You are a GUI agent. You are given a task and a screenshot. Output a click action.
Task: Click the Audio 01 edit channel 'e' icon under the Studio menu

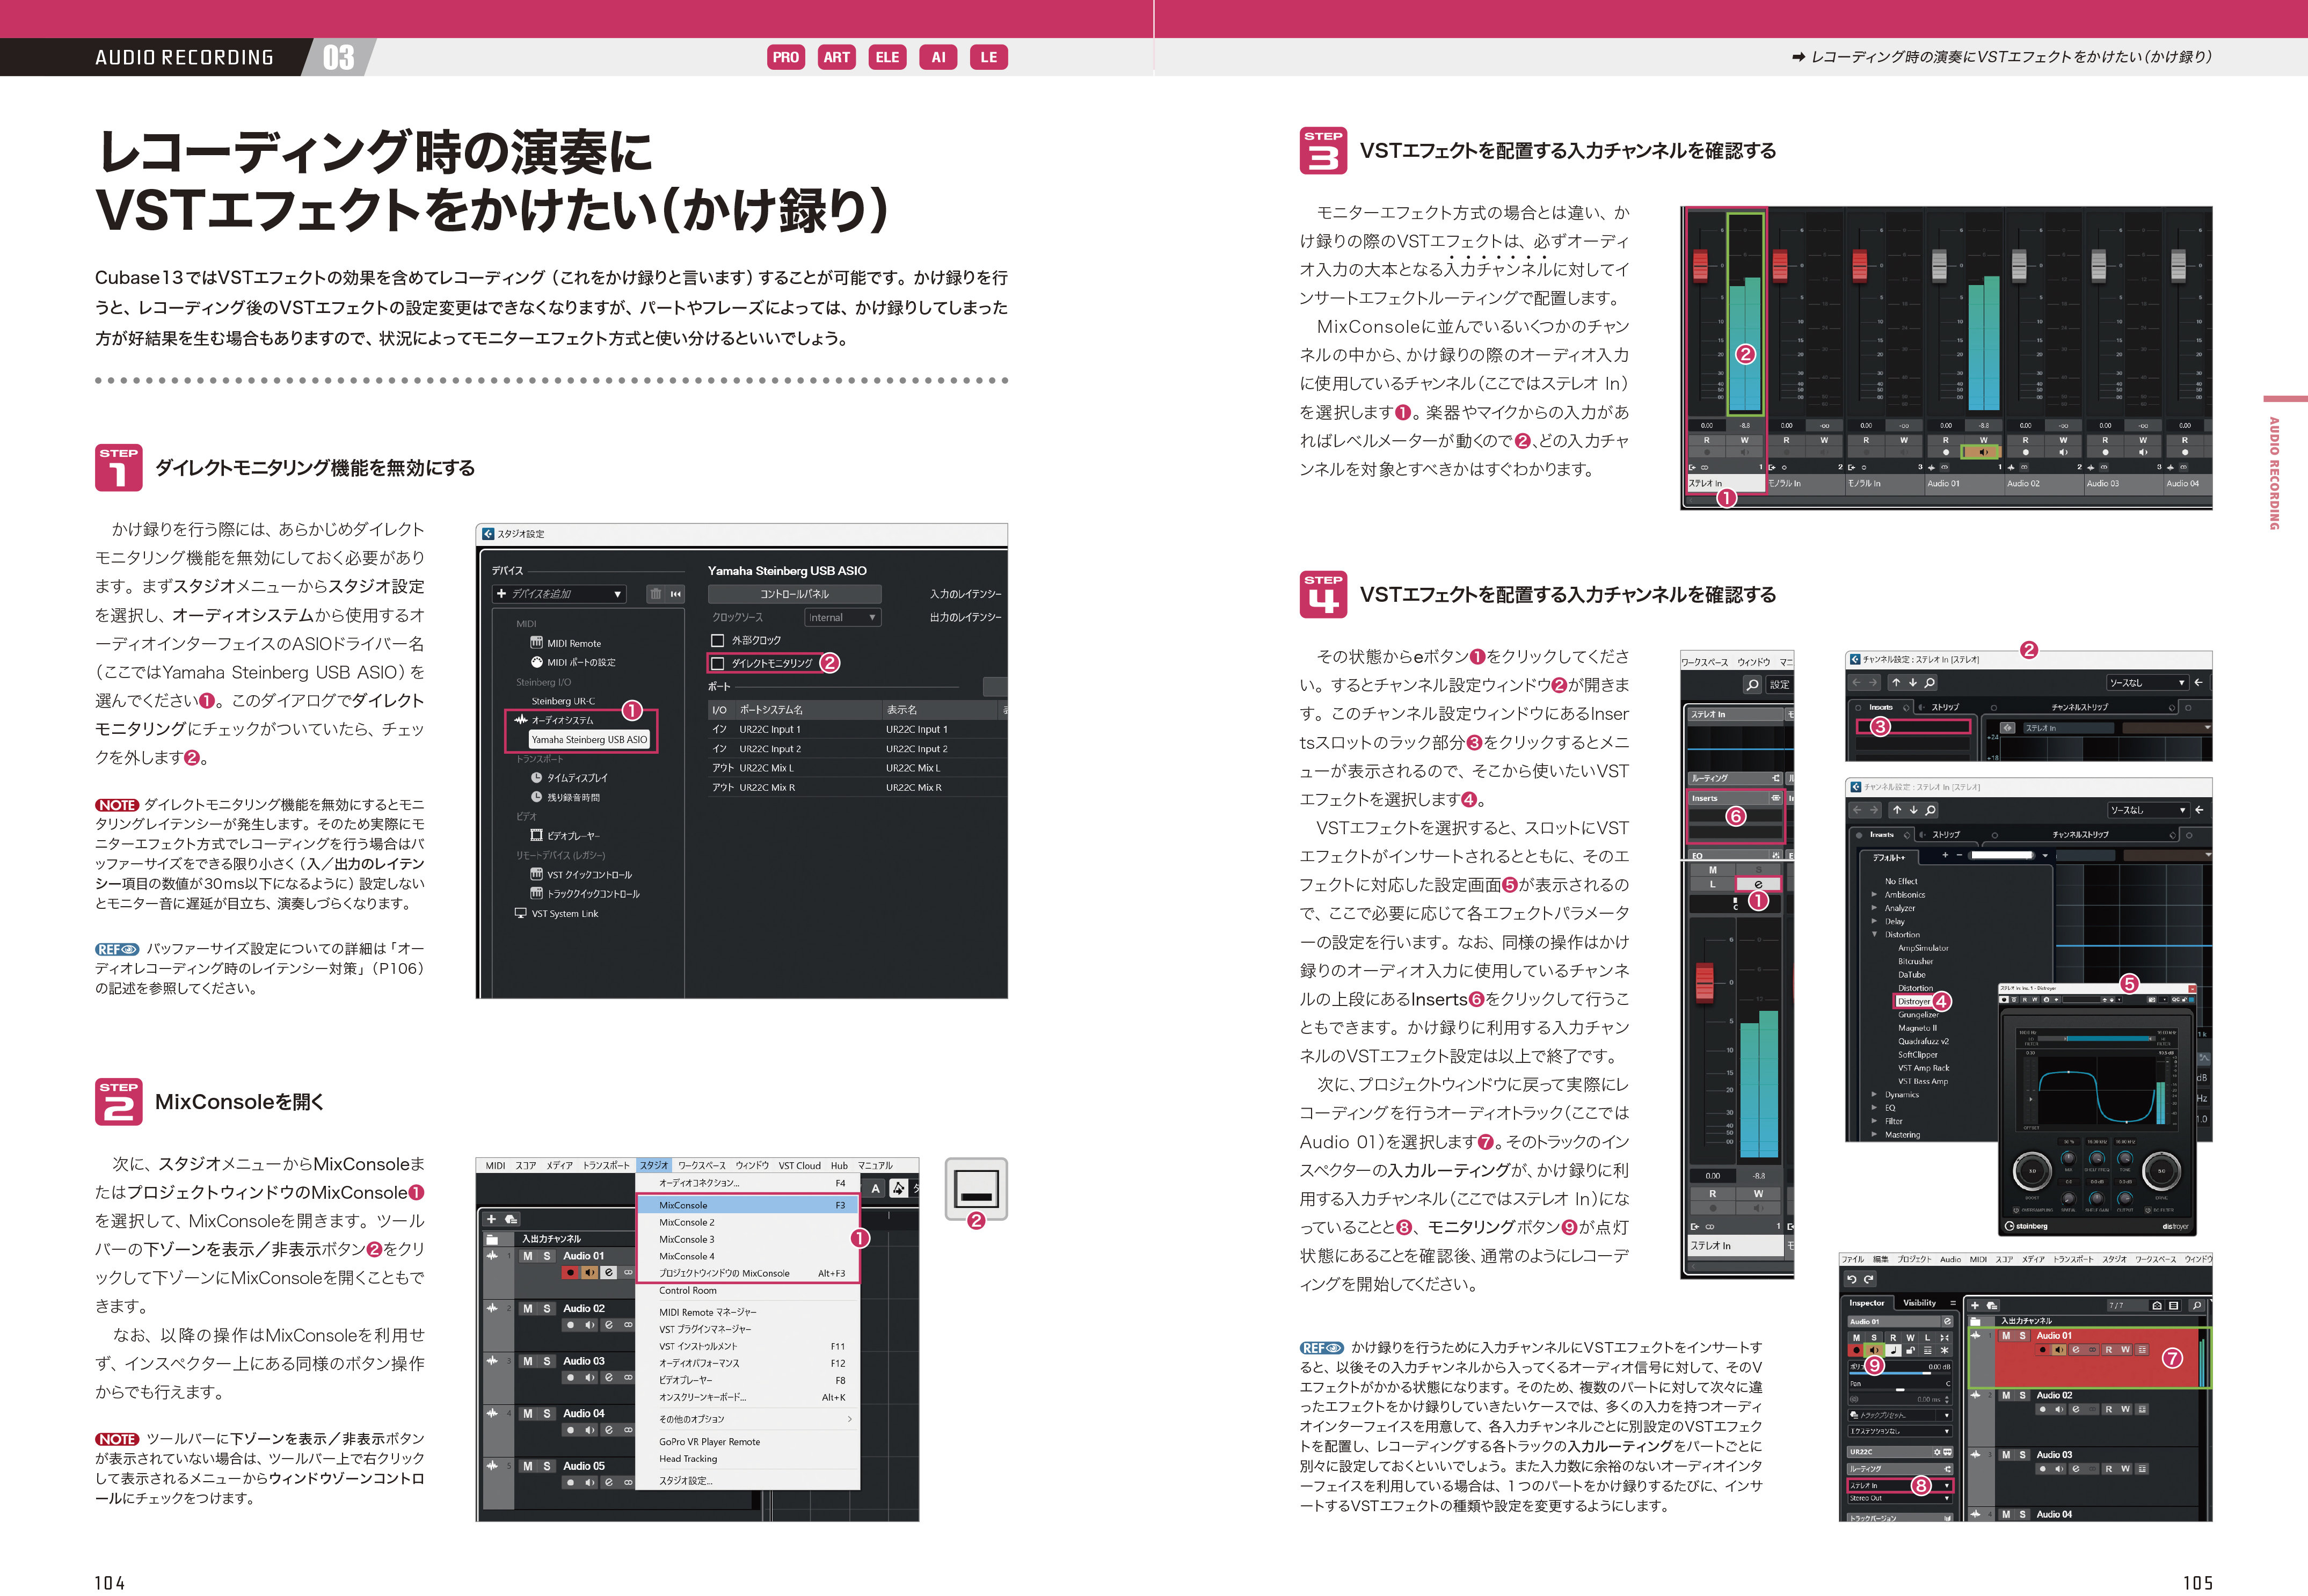609,1273
